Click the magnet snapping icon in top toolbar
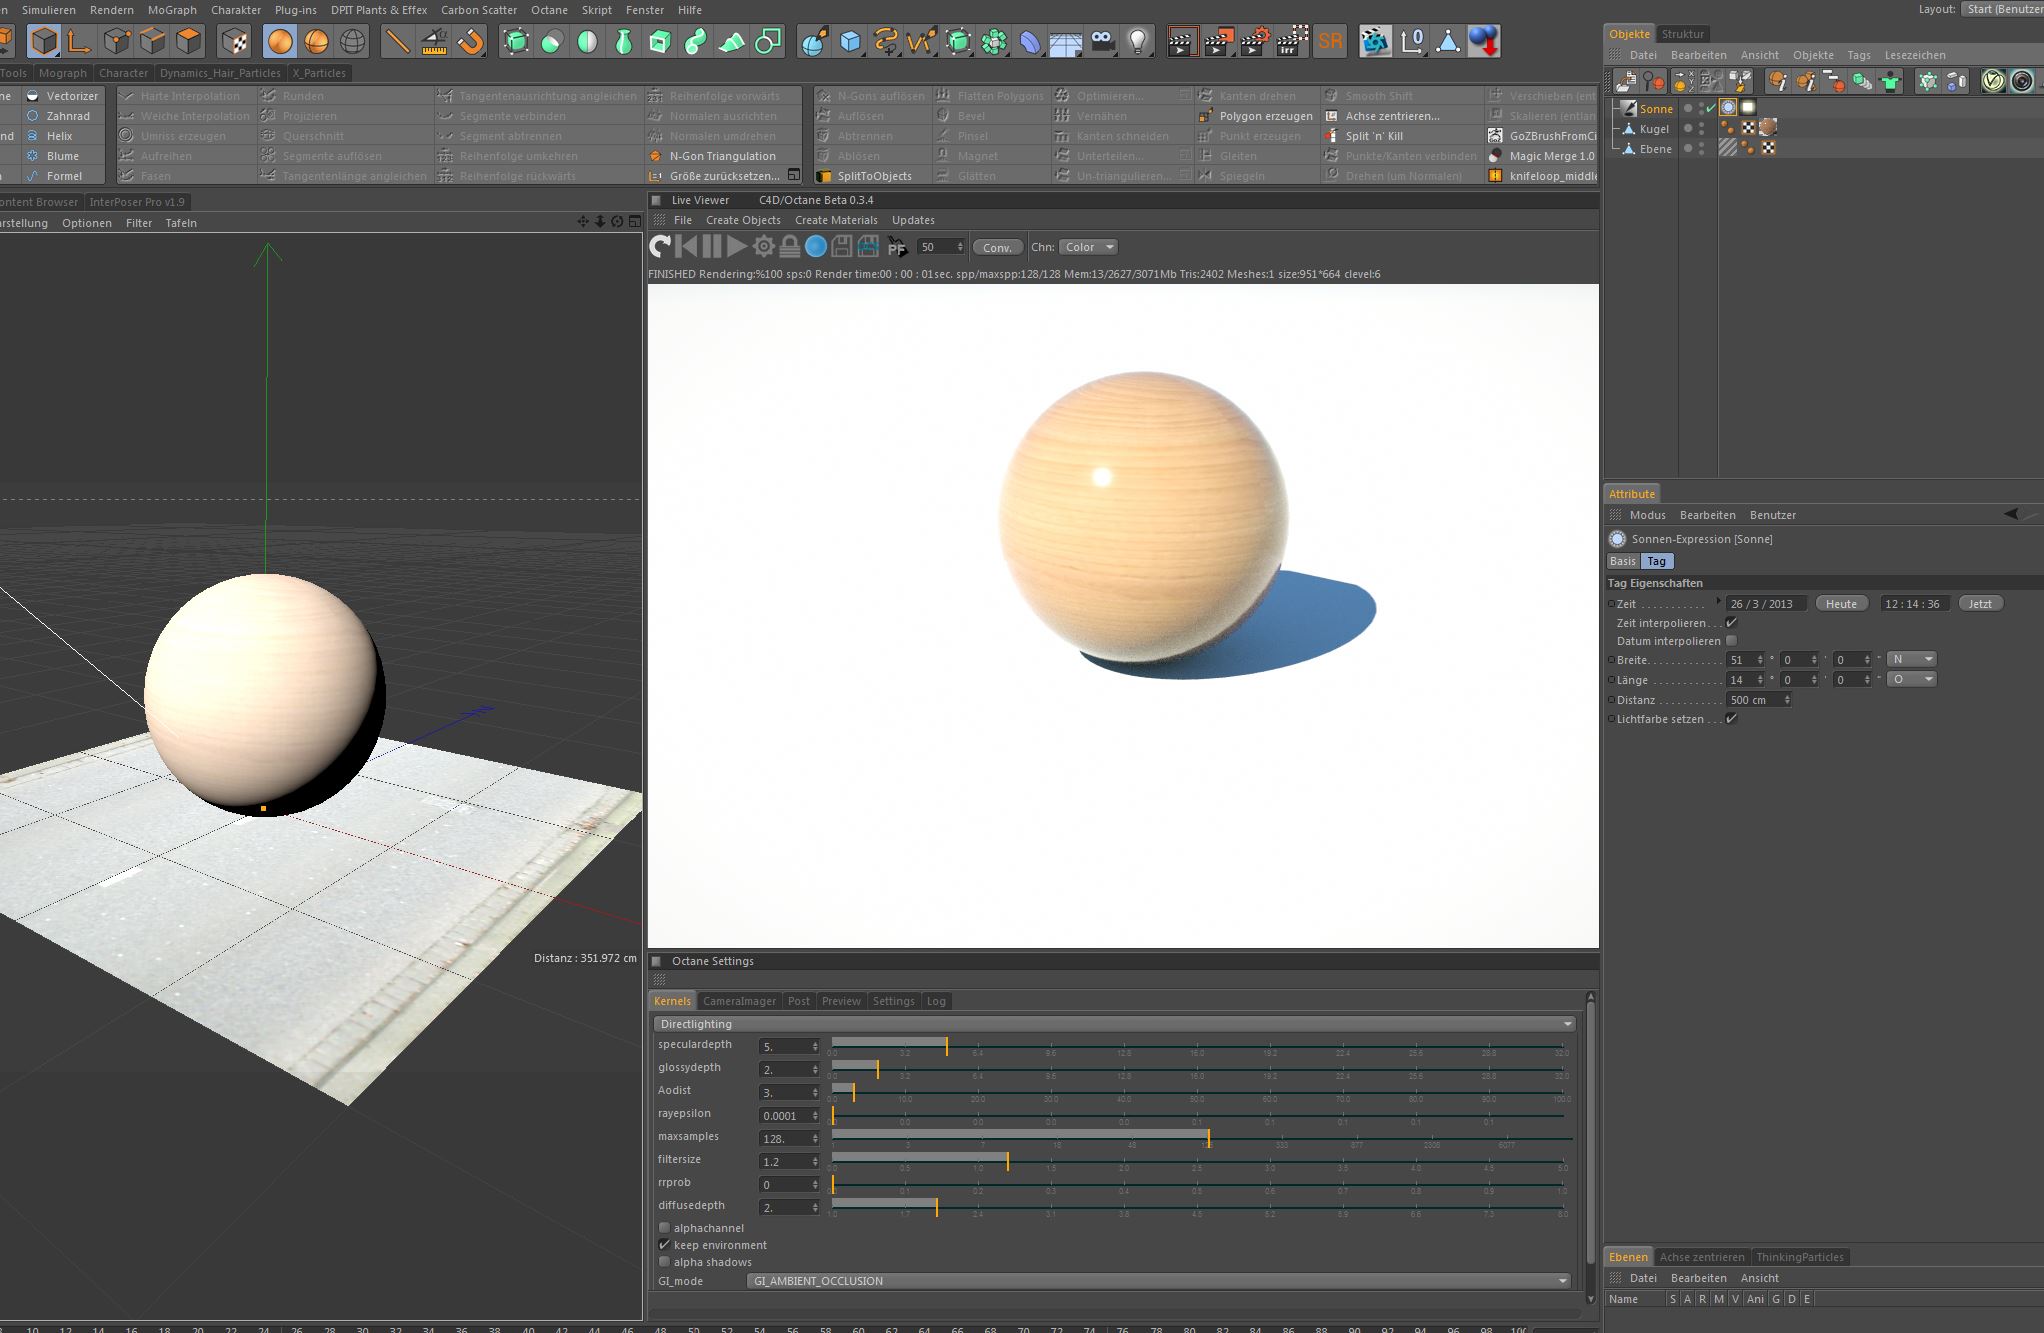This screenshot has height=1333, width=2044. pos(470,41)
